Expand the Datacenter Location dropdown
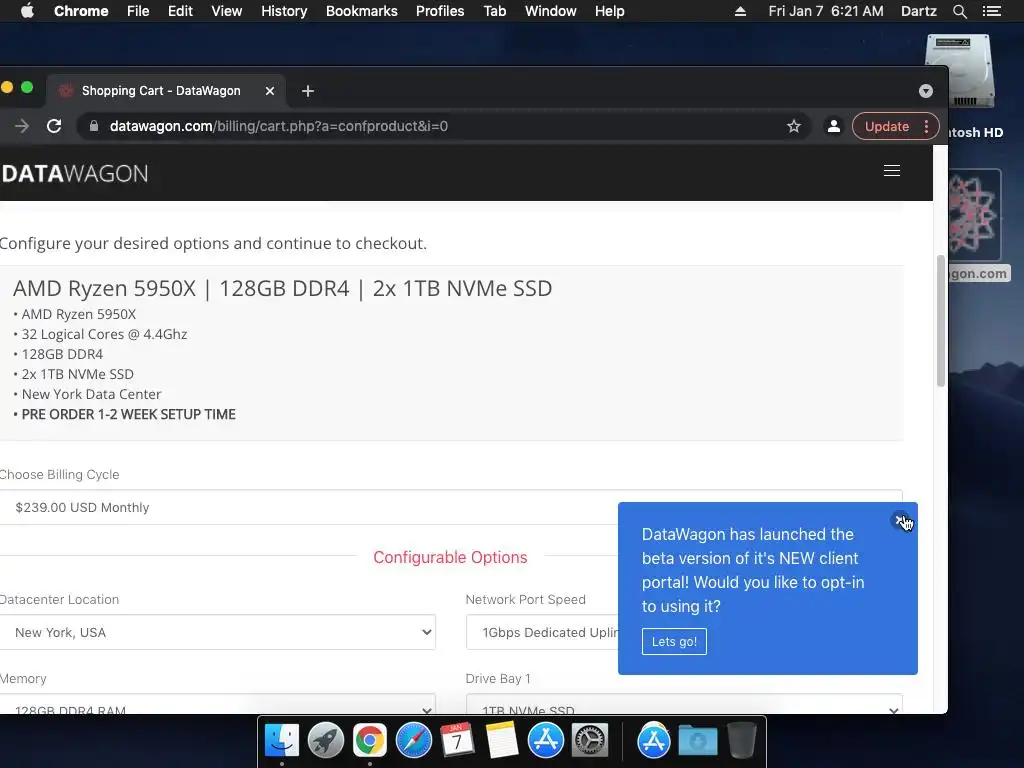The height and width of the screenshot is (768, 1024). [217, 632]
